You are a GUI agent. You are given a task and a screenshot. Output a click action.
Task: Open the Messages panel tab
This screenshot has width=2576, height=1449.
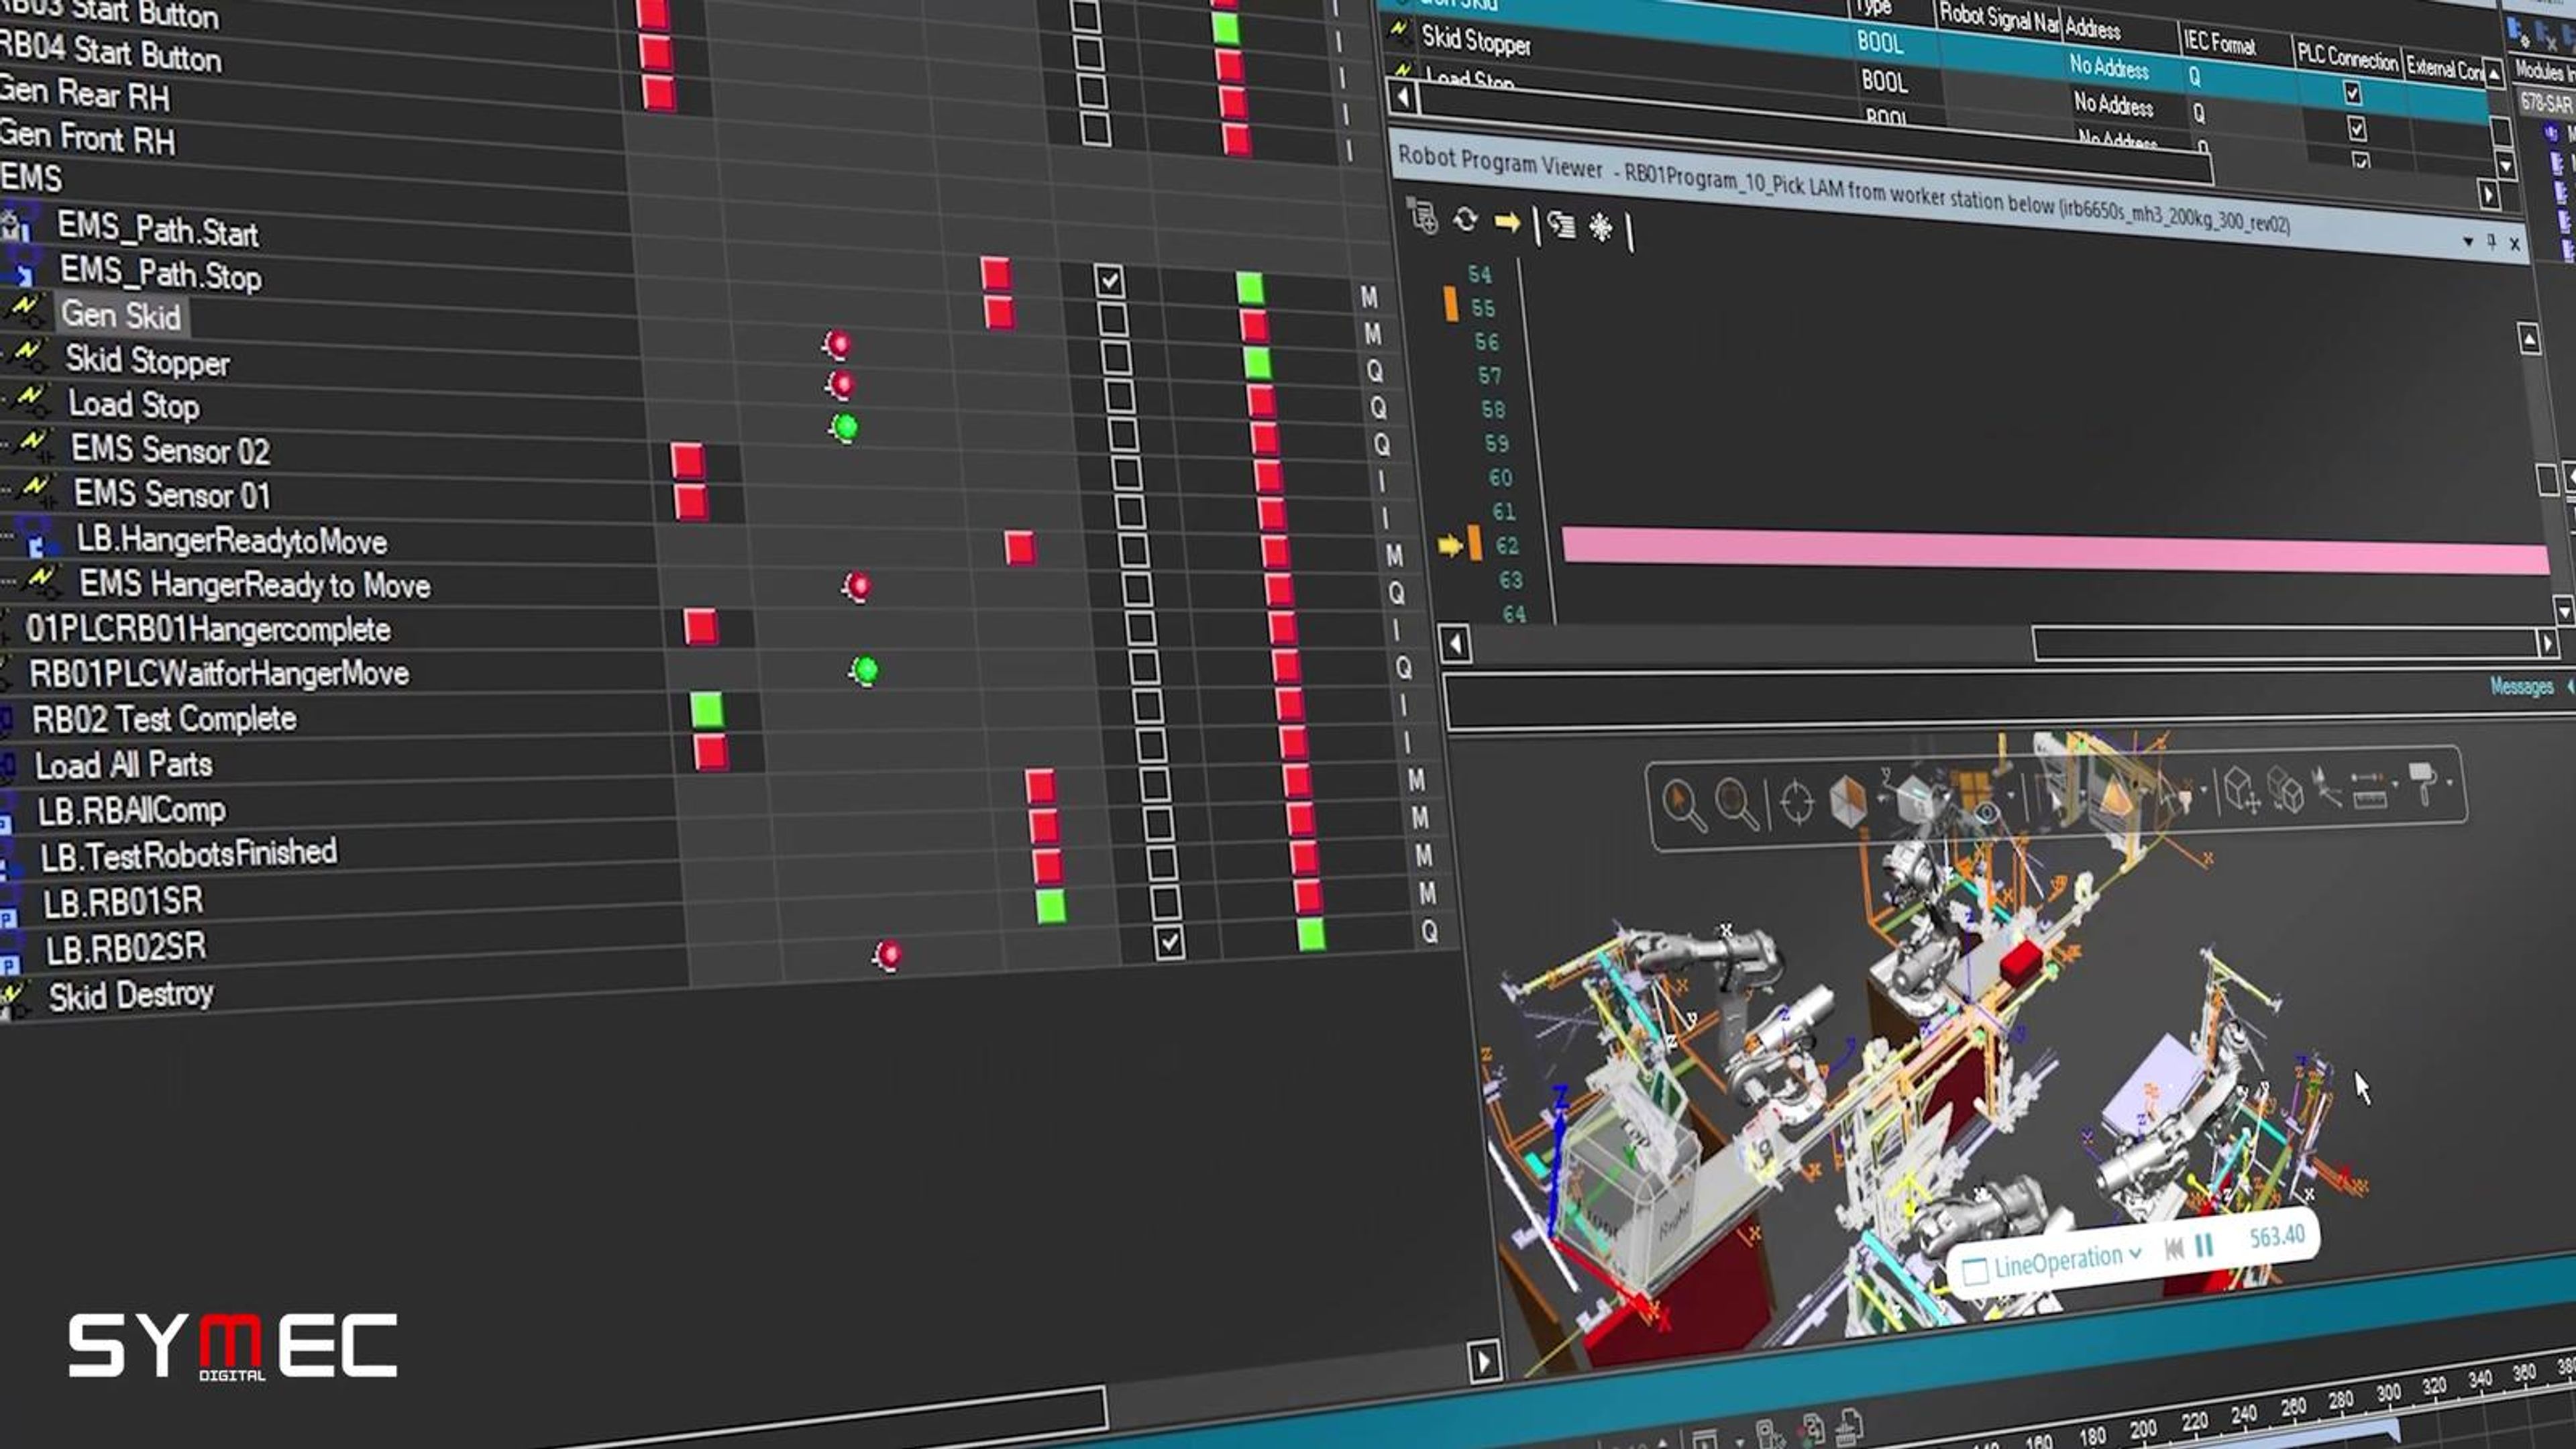point(2521,686)
